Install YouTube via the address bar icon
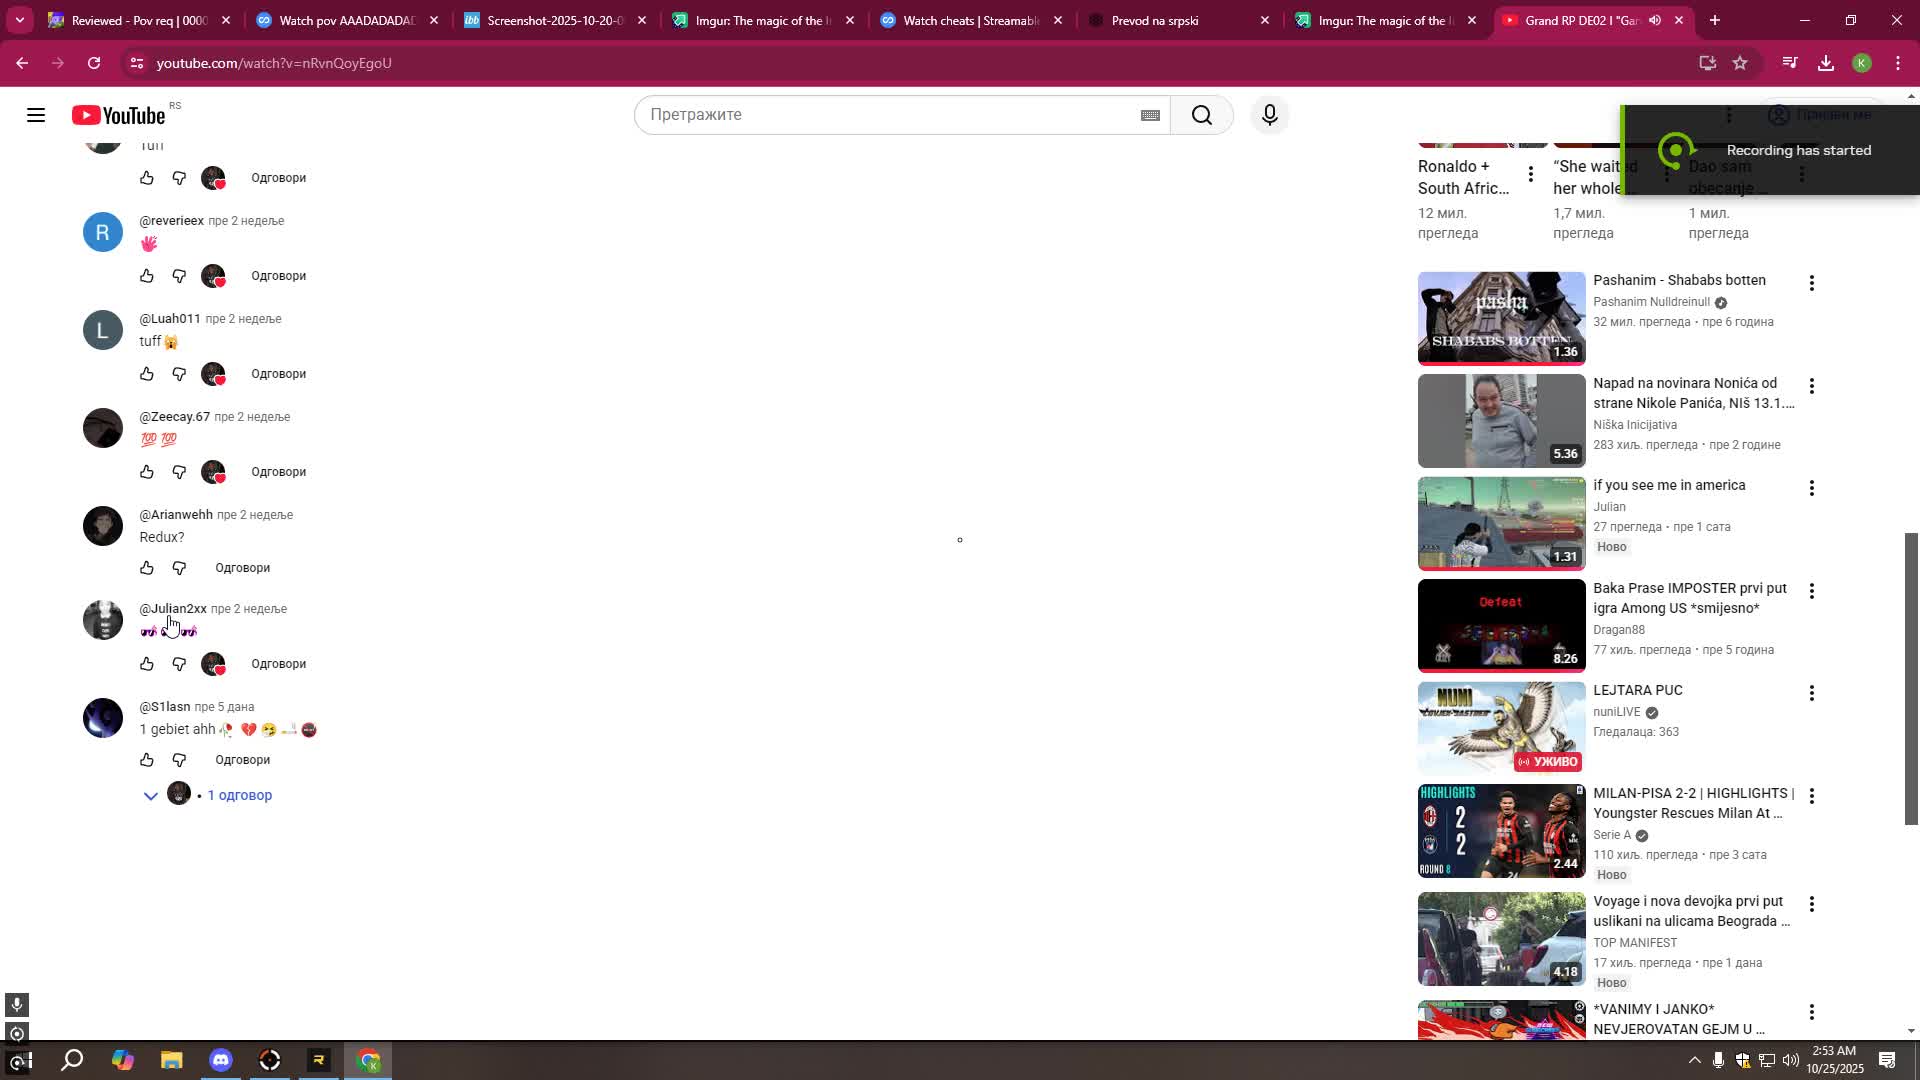The width and height of the screenshot is (1920, 1080). [1708, 63]
